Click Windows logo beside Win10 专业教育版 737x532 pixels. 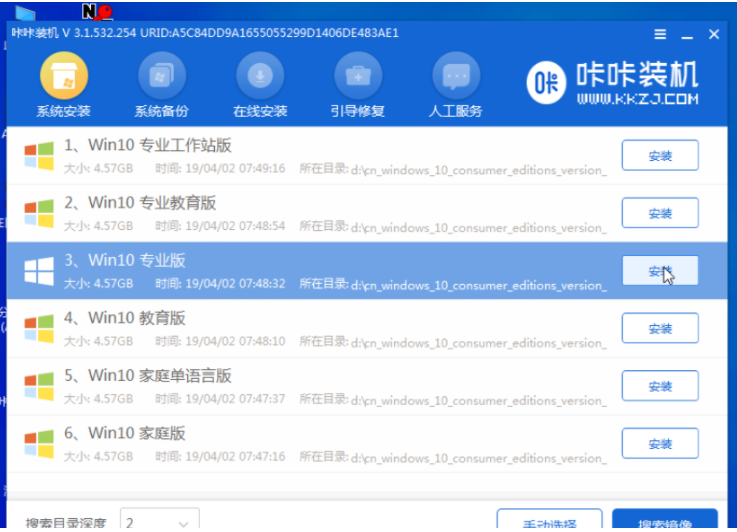coord(39,213)
